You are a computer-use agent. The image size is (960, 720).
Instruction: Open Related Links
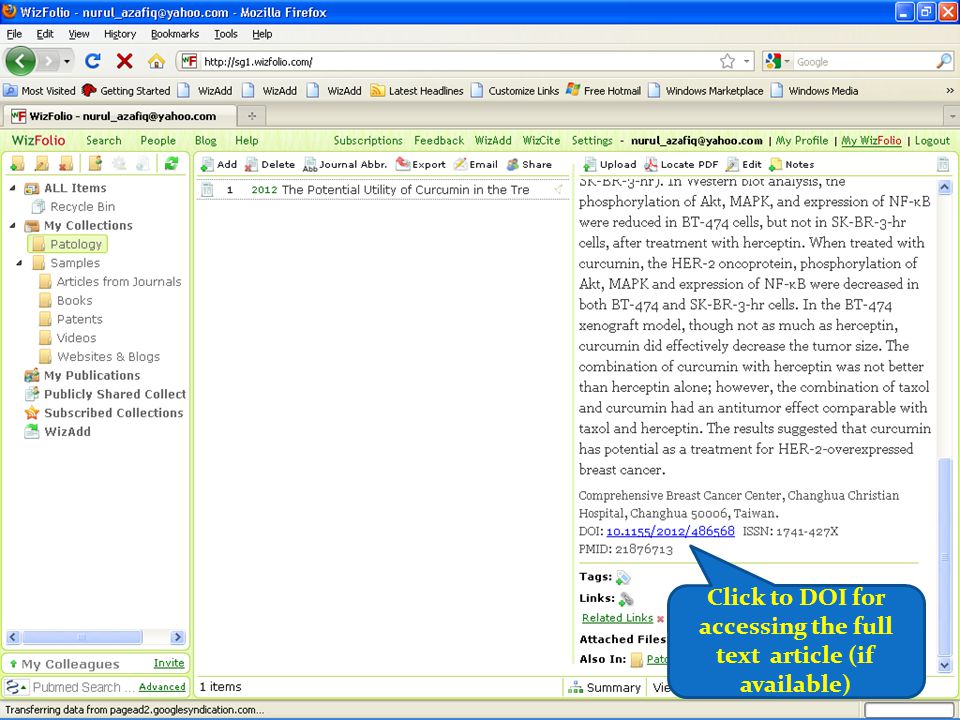(617, 618)
